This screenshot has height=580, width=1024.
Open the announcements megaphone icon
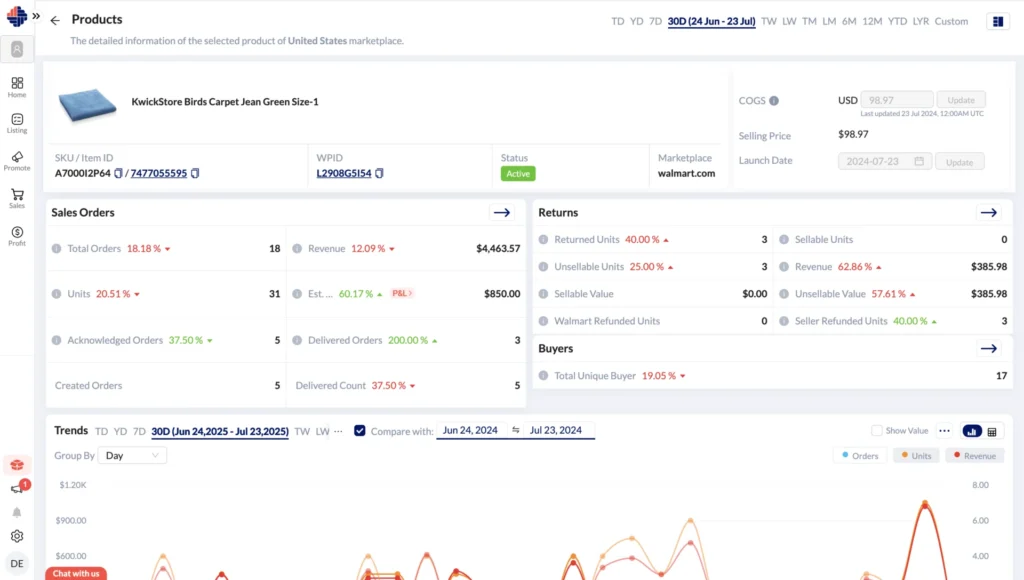pos(18,488)
